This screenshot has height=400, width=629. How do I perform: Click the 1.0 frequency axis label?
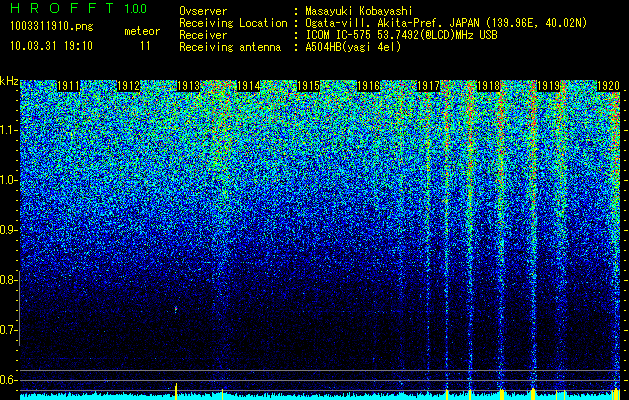[x=7, y=180]
